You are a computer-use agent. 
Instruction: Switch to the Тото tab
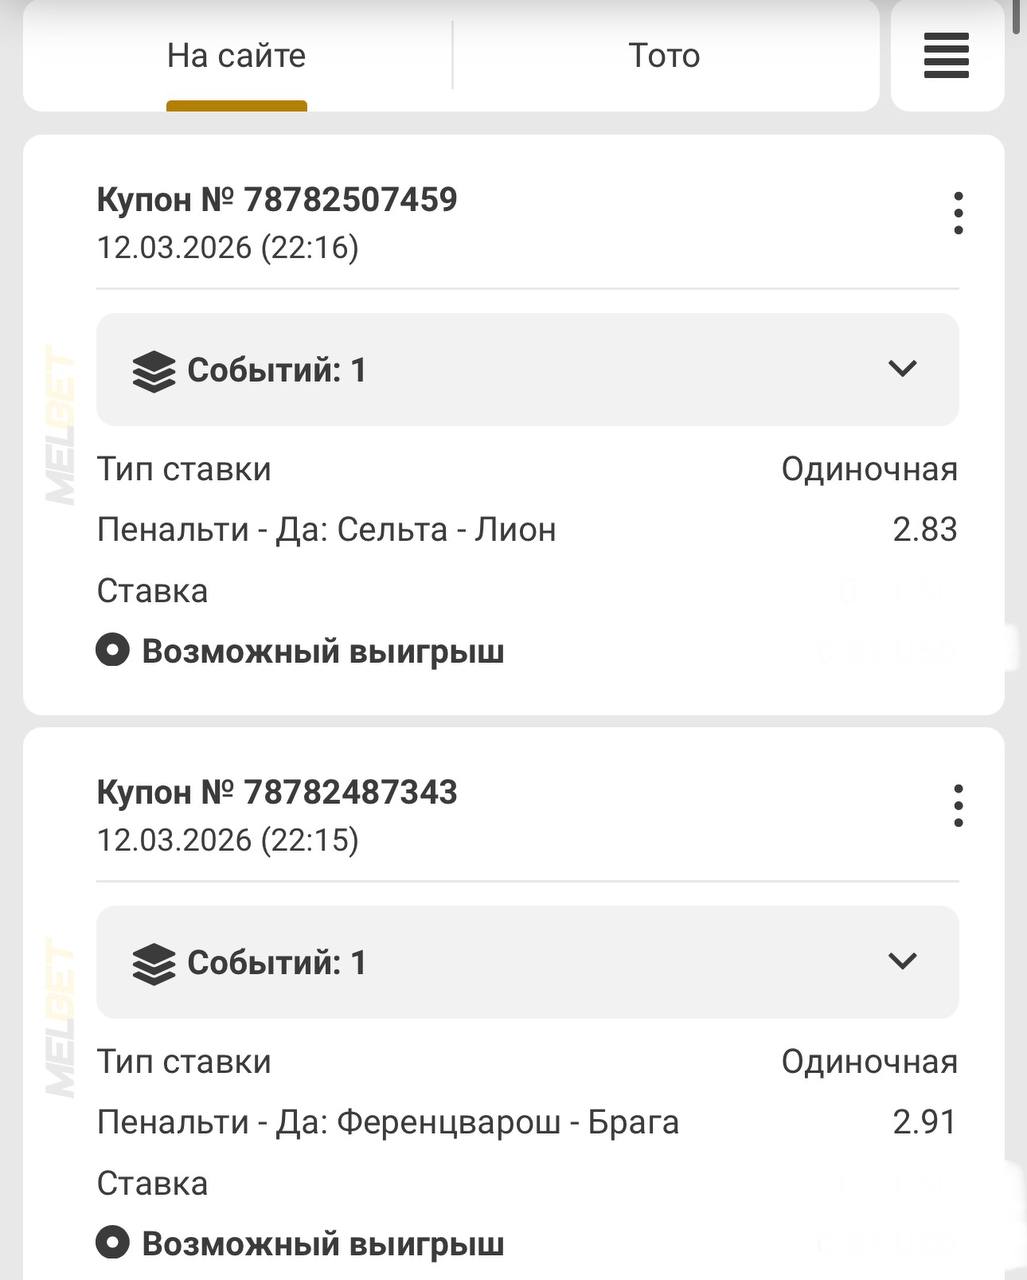(664, 56)
